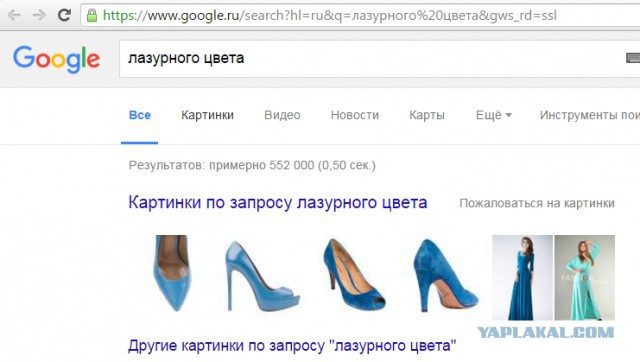Open the 'Новости' tab
Screen dimensions: 640x362
(355, 115)
